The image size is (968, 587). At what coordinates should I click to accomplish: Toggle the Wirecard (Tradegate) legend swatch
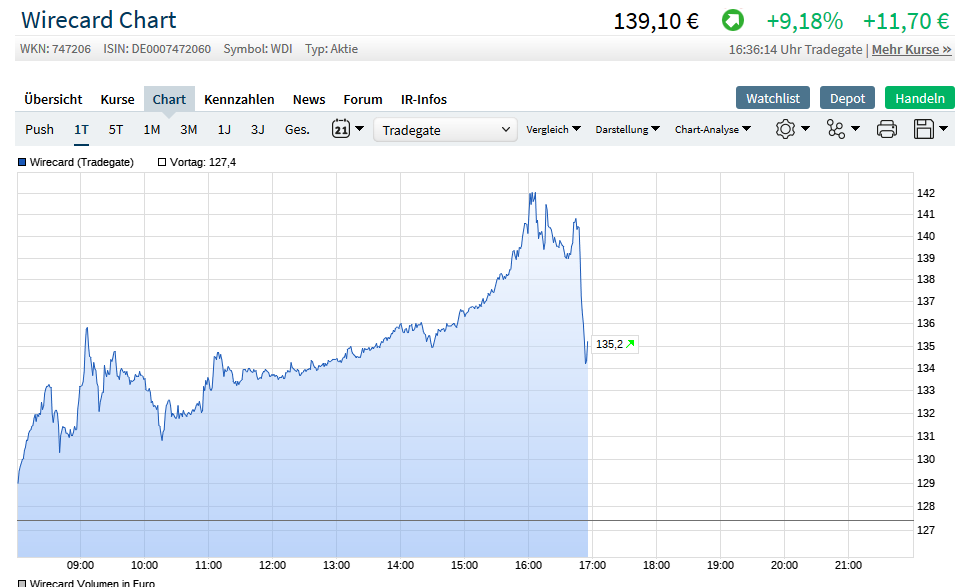point(22,162)
